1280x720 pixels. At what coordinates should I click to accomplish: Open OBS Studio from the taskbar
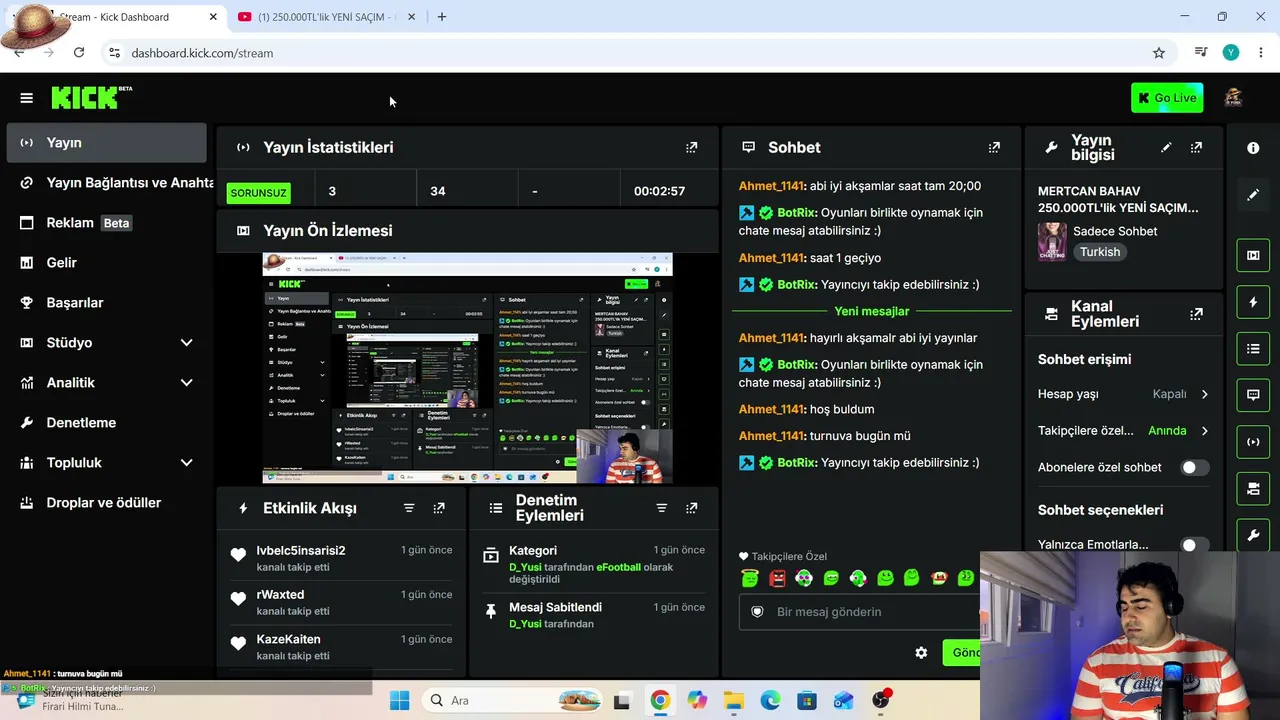point(881,700)
